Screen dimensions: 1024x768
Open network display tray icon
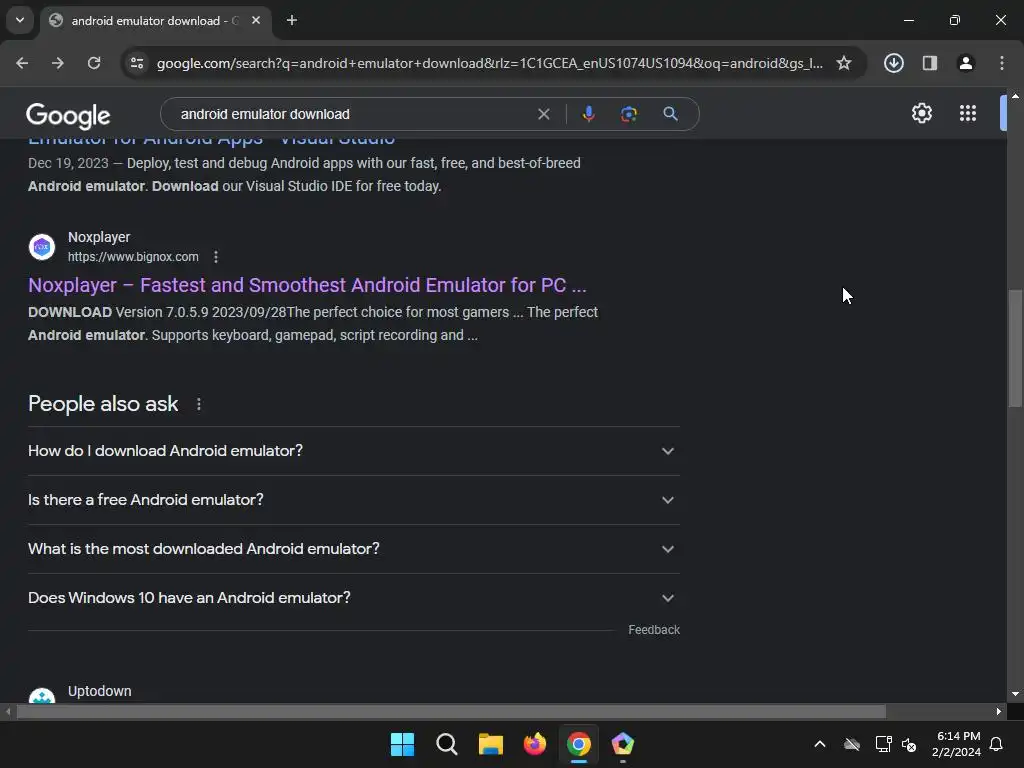(883, 744)
